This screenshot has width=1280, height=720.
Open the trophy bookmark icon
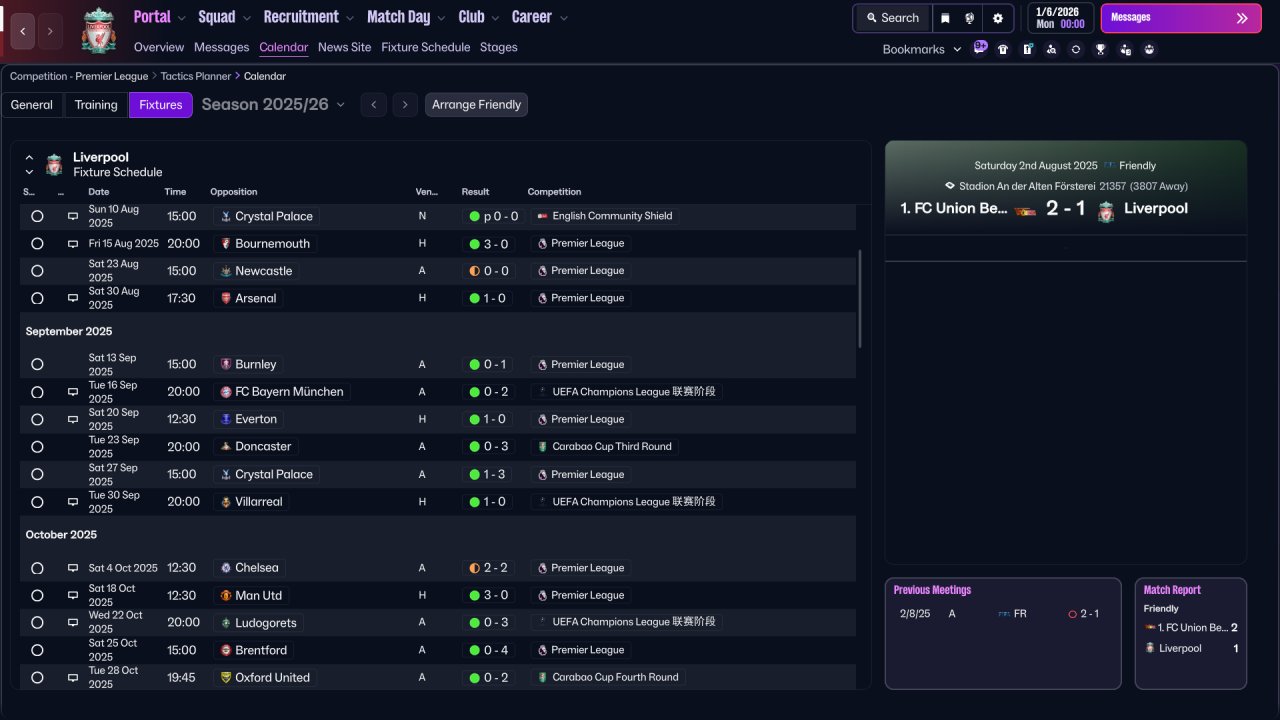point(1101,49)
